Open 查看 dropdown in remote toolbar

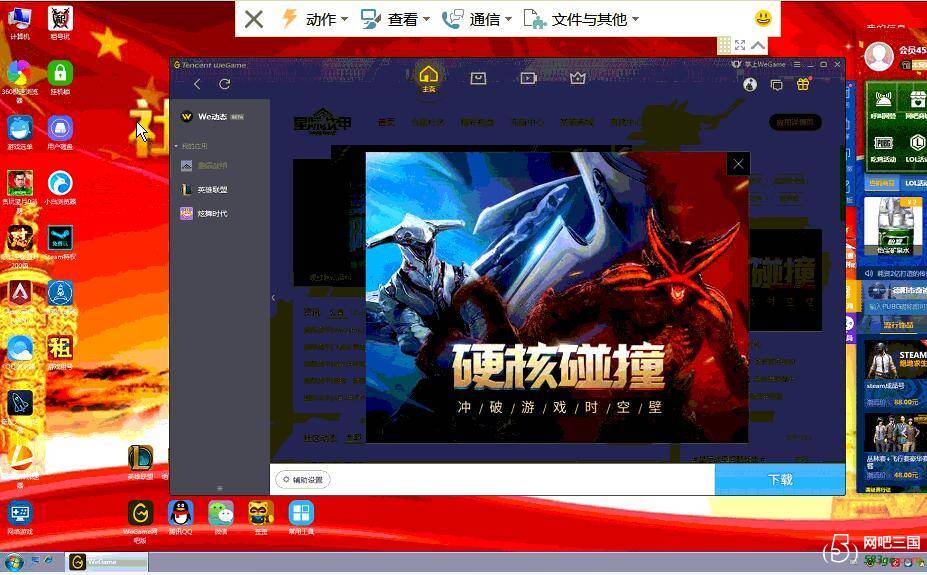396,20
